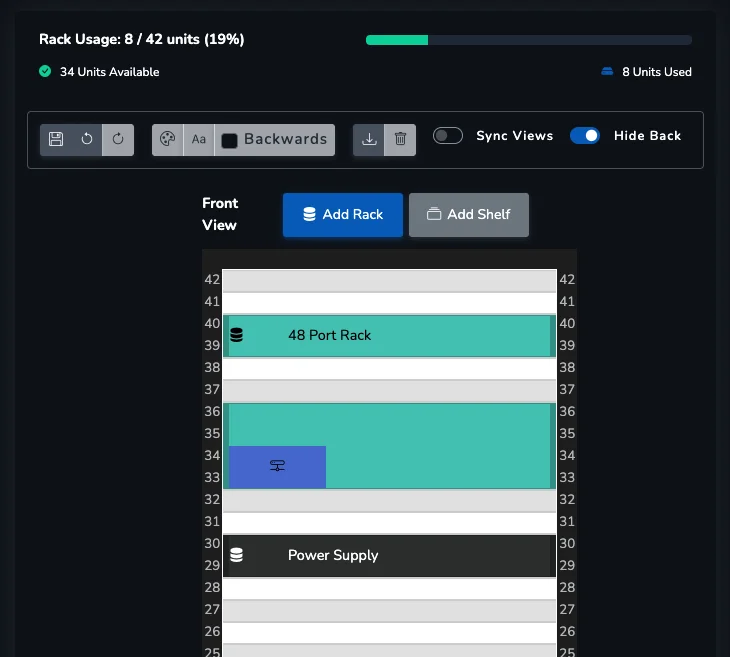Click the Add Rack button

343,215
